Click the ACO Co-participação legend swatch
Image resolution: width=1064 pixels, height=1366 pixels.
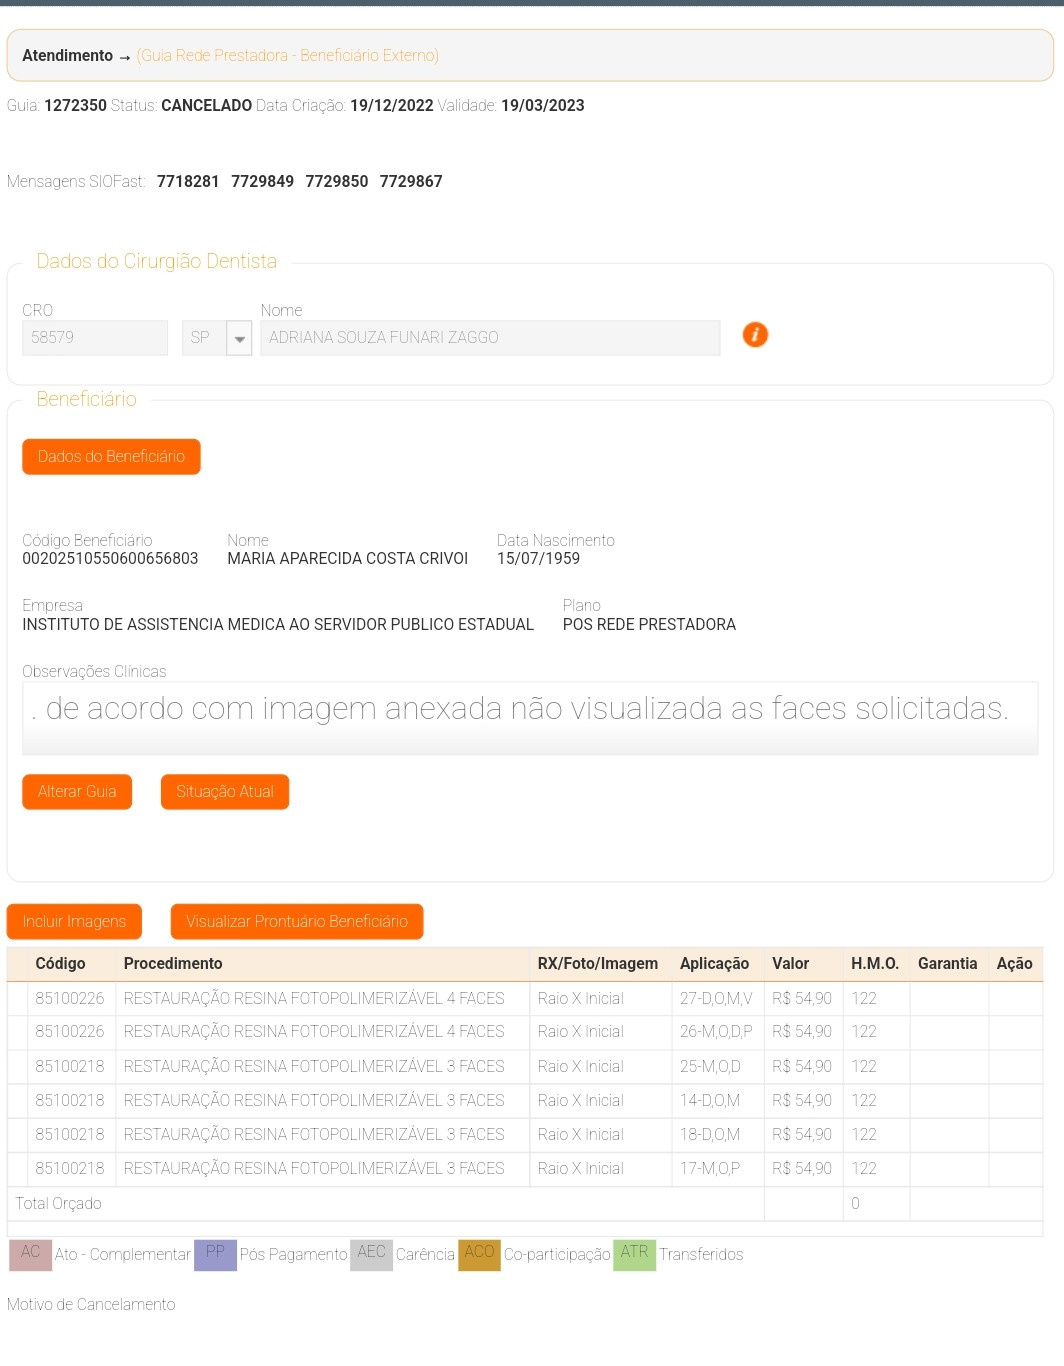[x=479, y=1255]
